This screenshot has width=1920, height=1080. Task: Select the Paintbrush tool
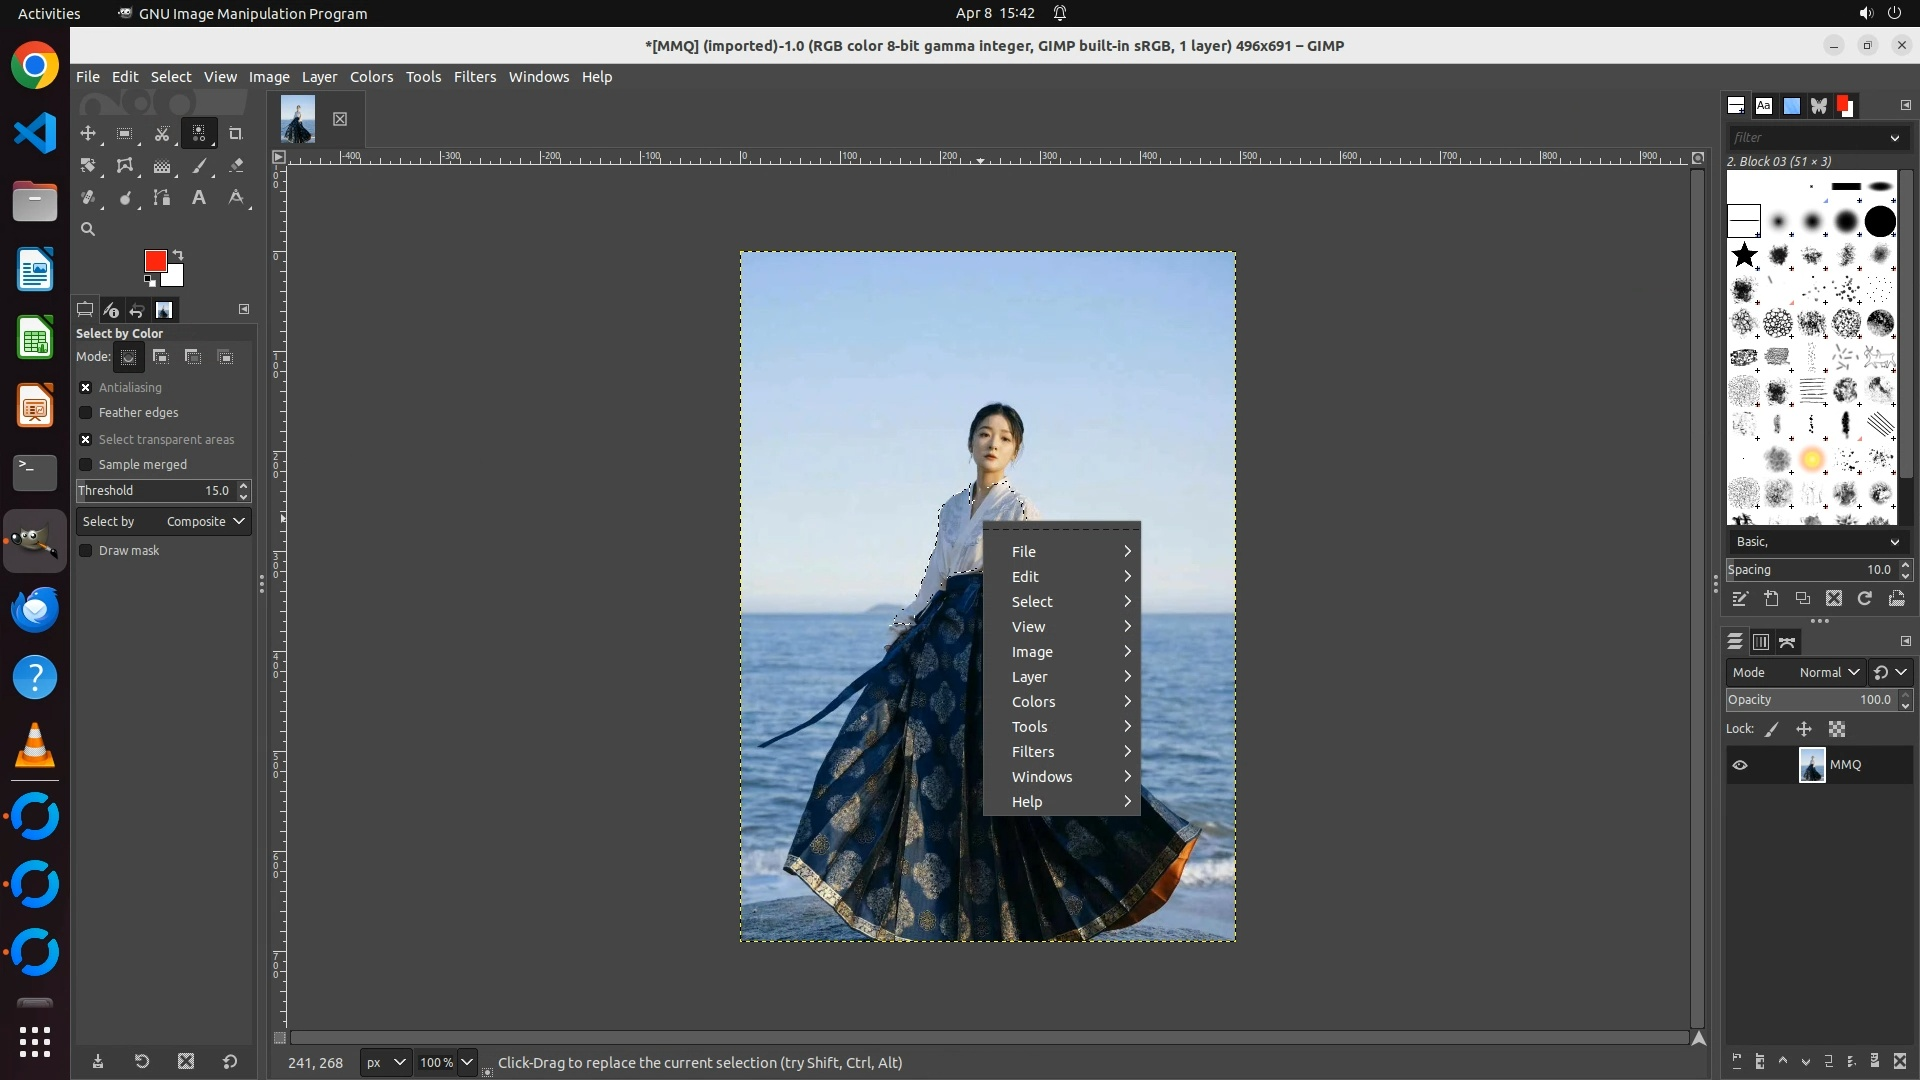199,166
